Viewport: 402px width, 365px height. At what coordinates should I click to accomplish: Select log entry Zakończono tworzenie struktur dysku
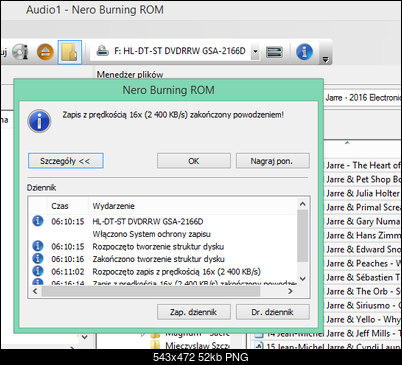click(163, 259)
